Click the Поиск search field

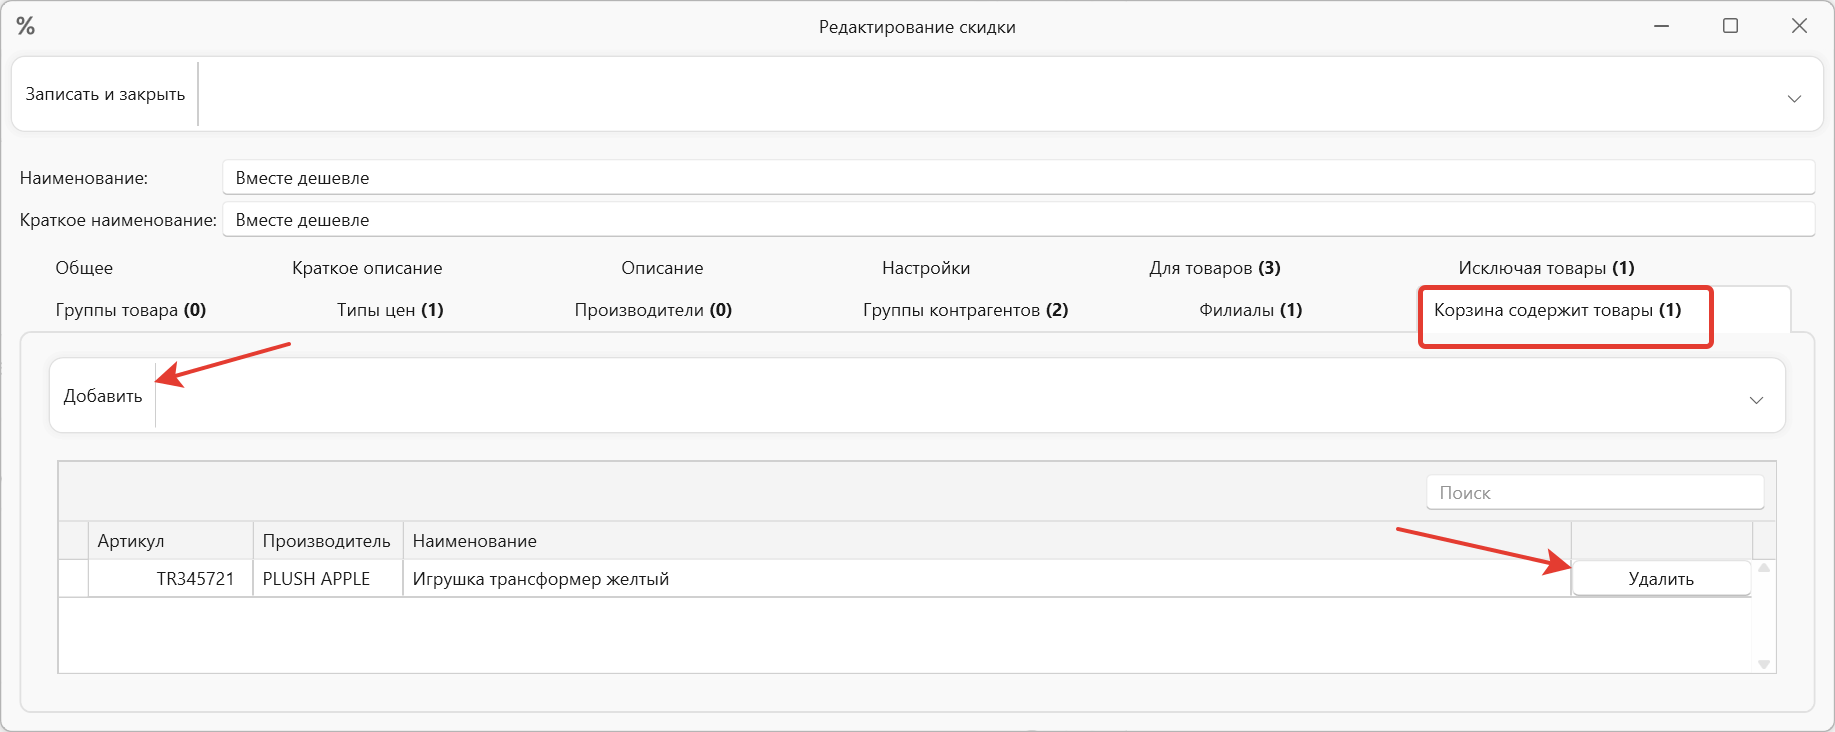click(1594, 492)
